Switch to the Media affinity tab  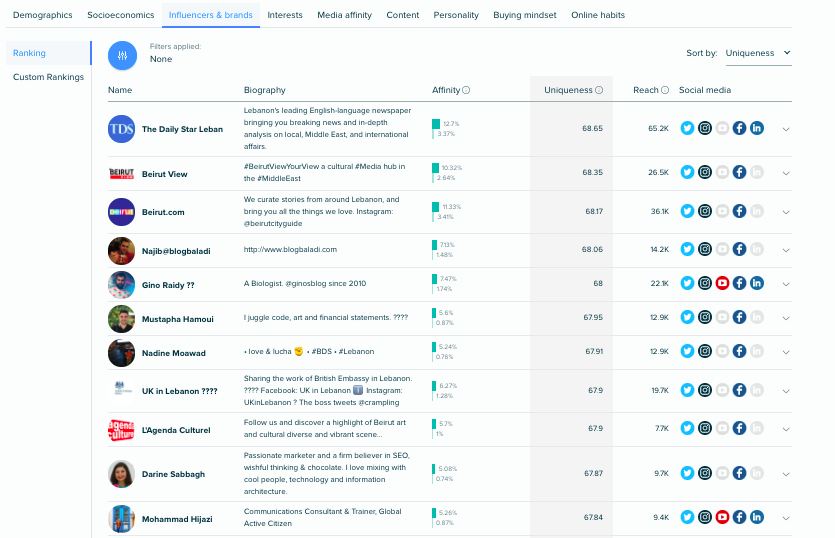click(345, 15)
